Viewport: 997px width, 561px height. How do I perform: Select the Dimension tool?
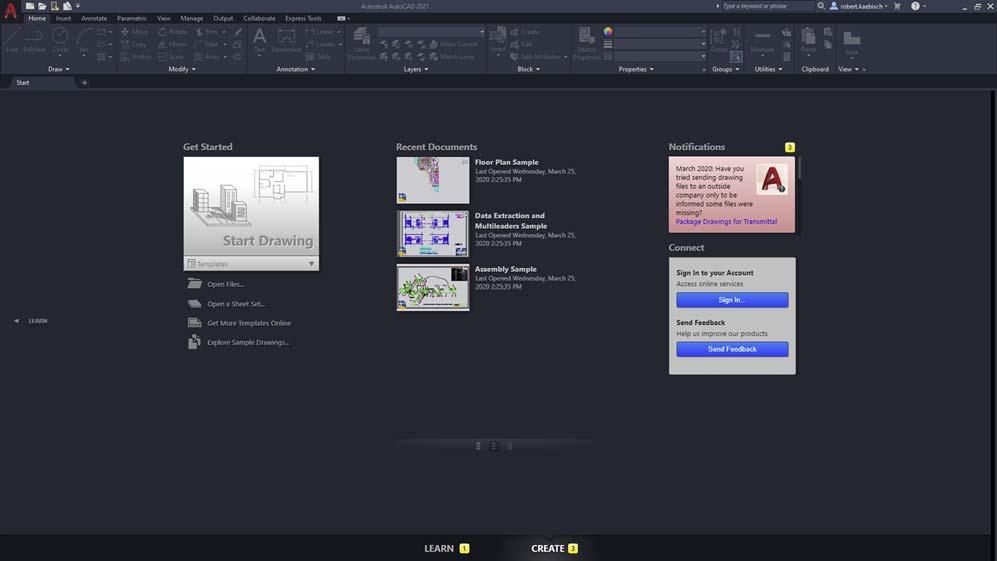(286, 39)
